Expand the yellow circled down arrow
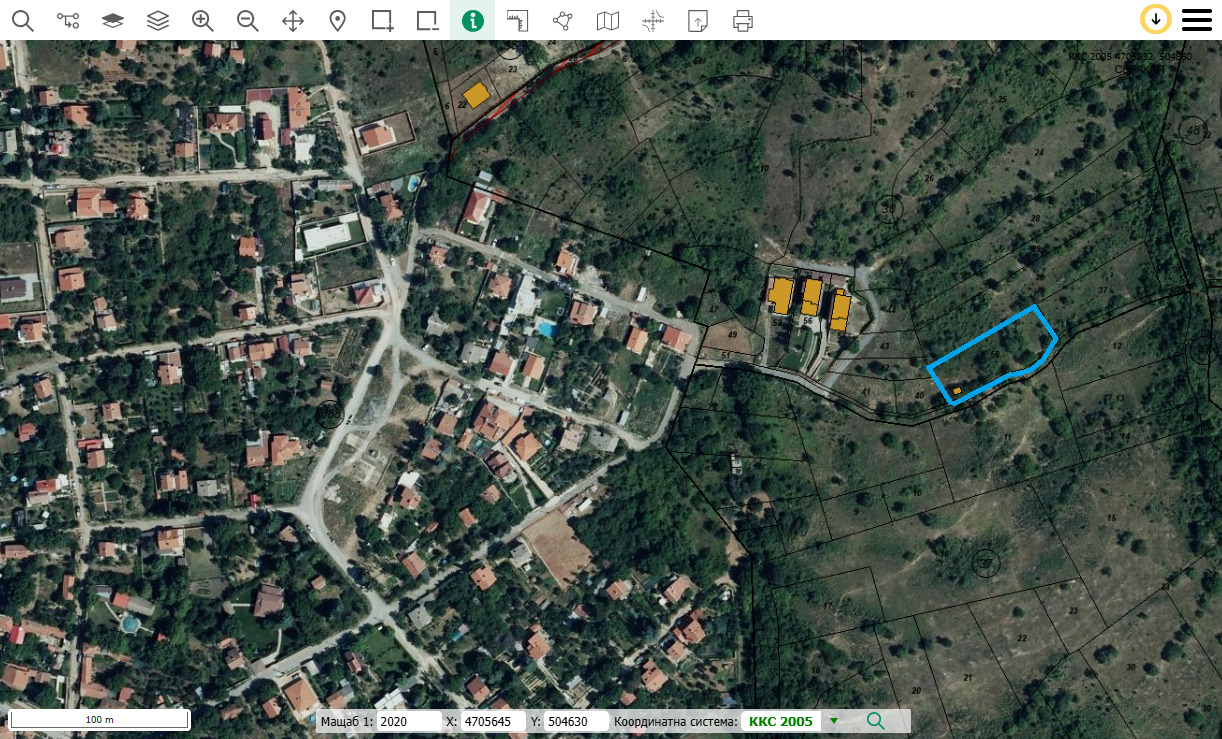The width and height of the screenshot is (1222, 739). tap(1156, 19)
